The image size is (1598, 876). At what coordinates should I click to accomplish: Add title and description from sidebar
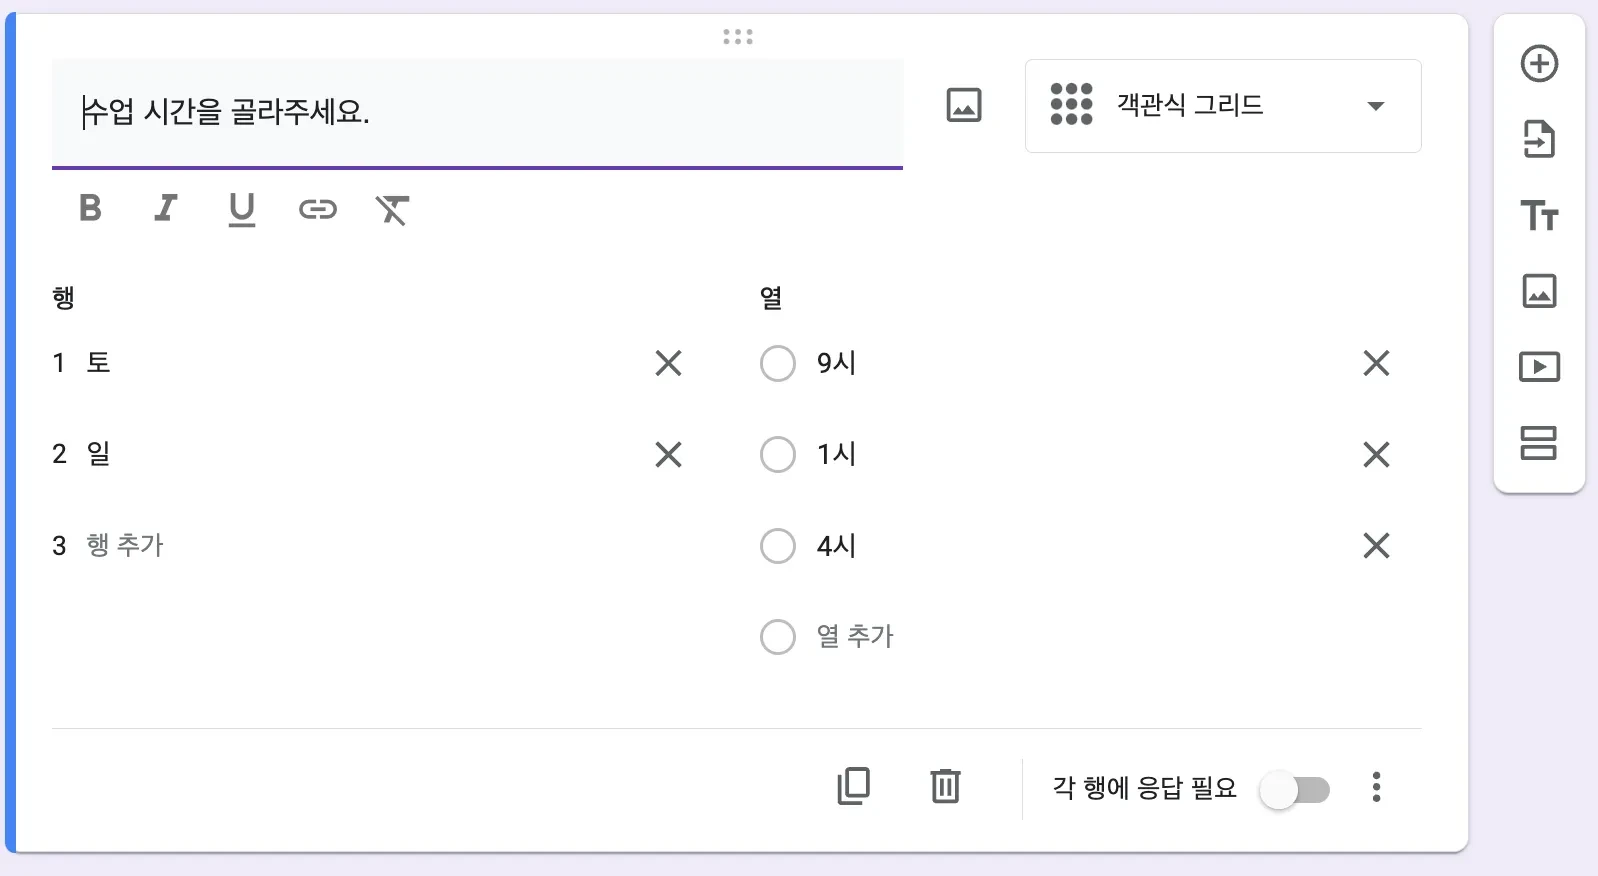click(1539, 216)
